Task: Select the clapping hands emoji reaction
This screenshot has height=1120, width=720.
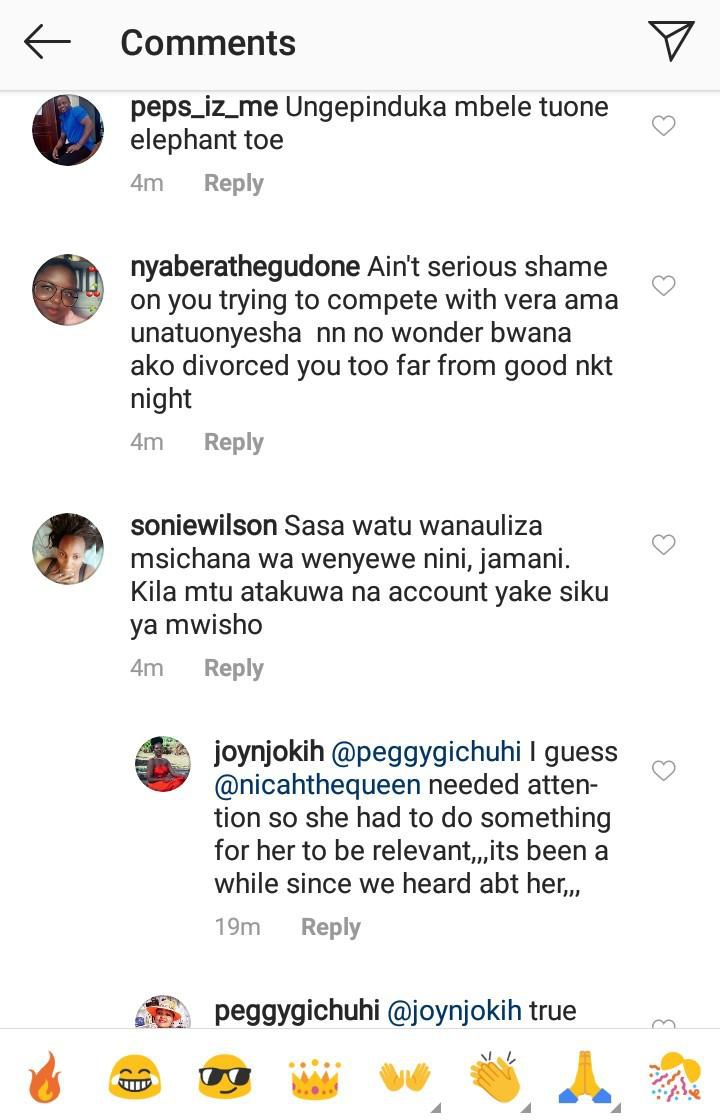Action: click(x=497, y=1078)
